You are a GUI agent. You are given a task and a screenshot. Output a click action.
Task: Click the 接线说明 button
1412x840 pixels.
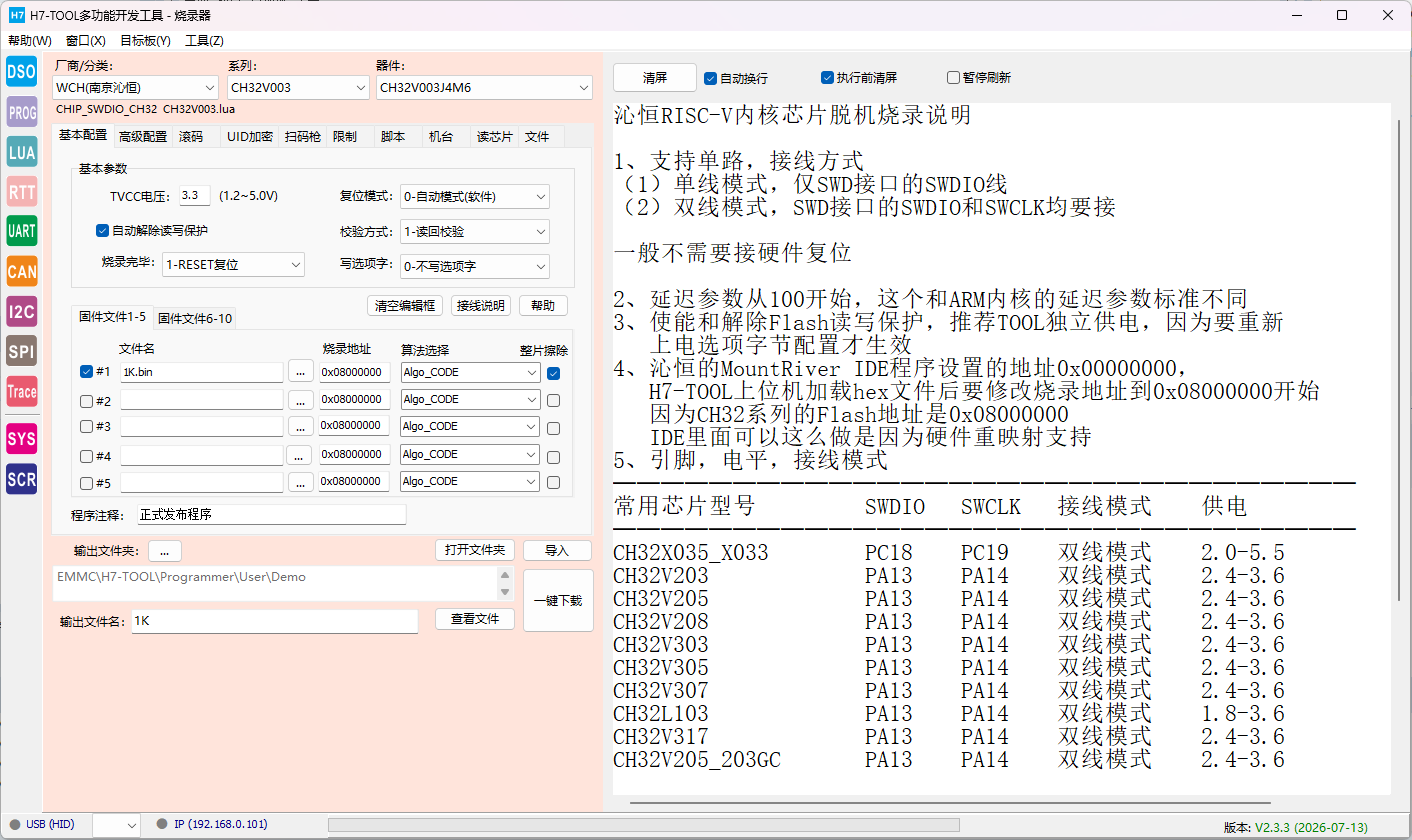481,306
